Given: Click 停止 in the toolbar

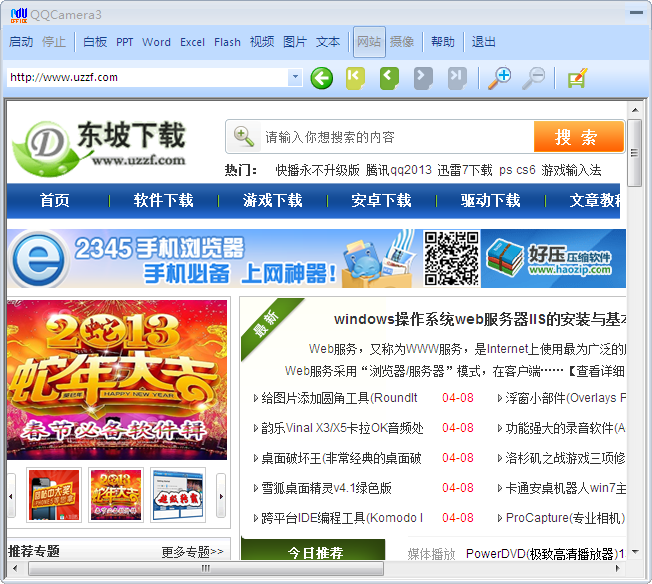Looking at the screenshot, I should (x=54, y=42).
